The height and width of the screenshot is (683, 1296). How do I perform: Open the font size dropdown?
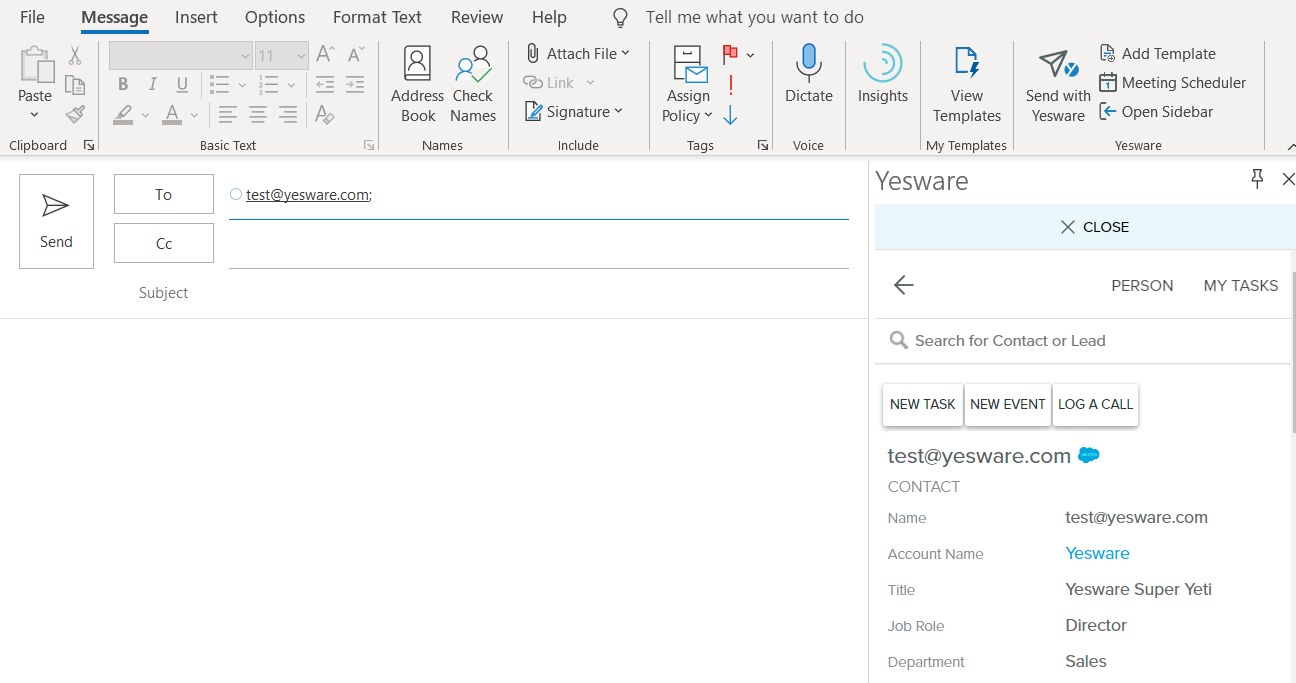click(x=301, y=56)
